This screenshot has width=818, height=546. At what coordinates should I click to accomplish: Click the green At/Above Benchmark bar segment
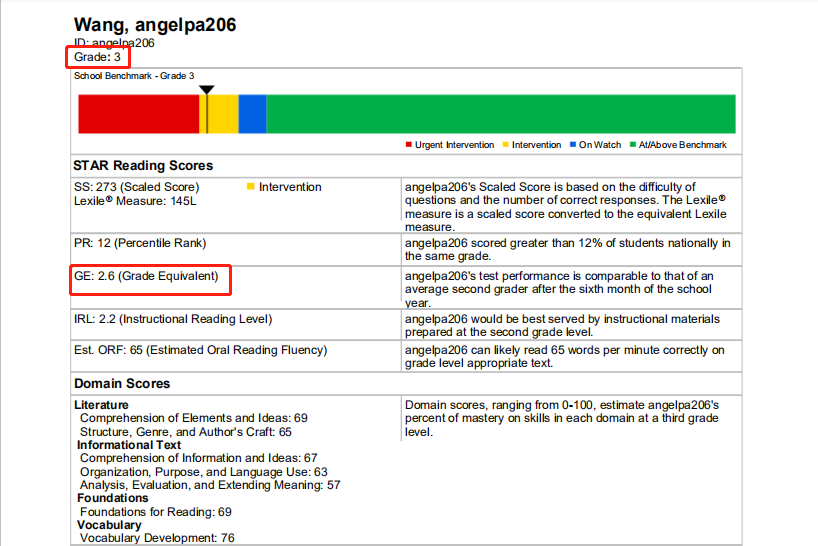(501, 114)
